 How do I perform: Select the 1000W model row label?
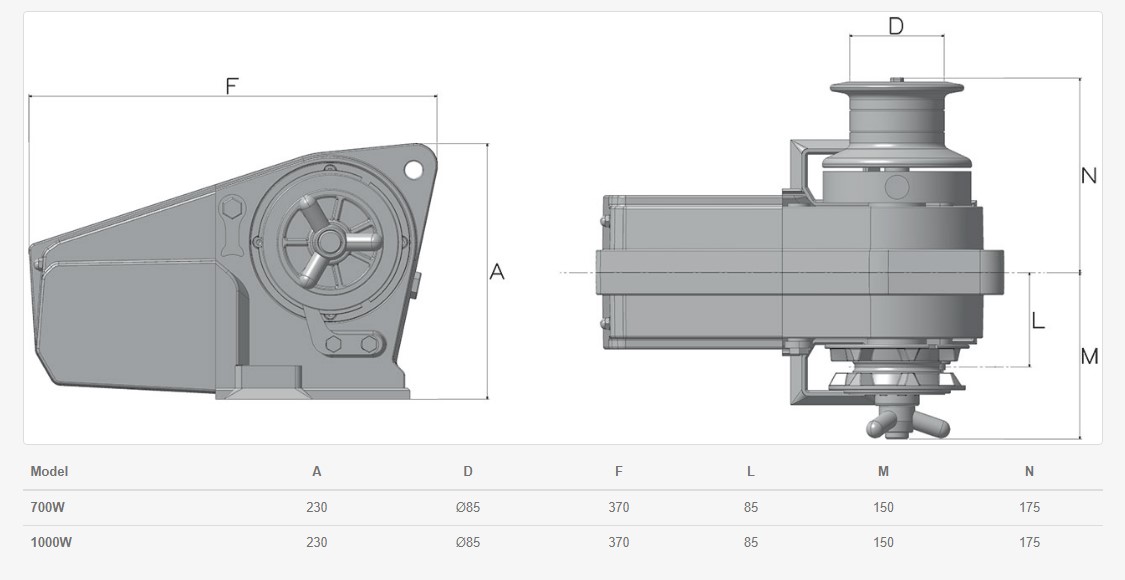click(x=51, y=543)
